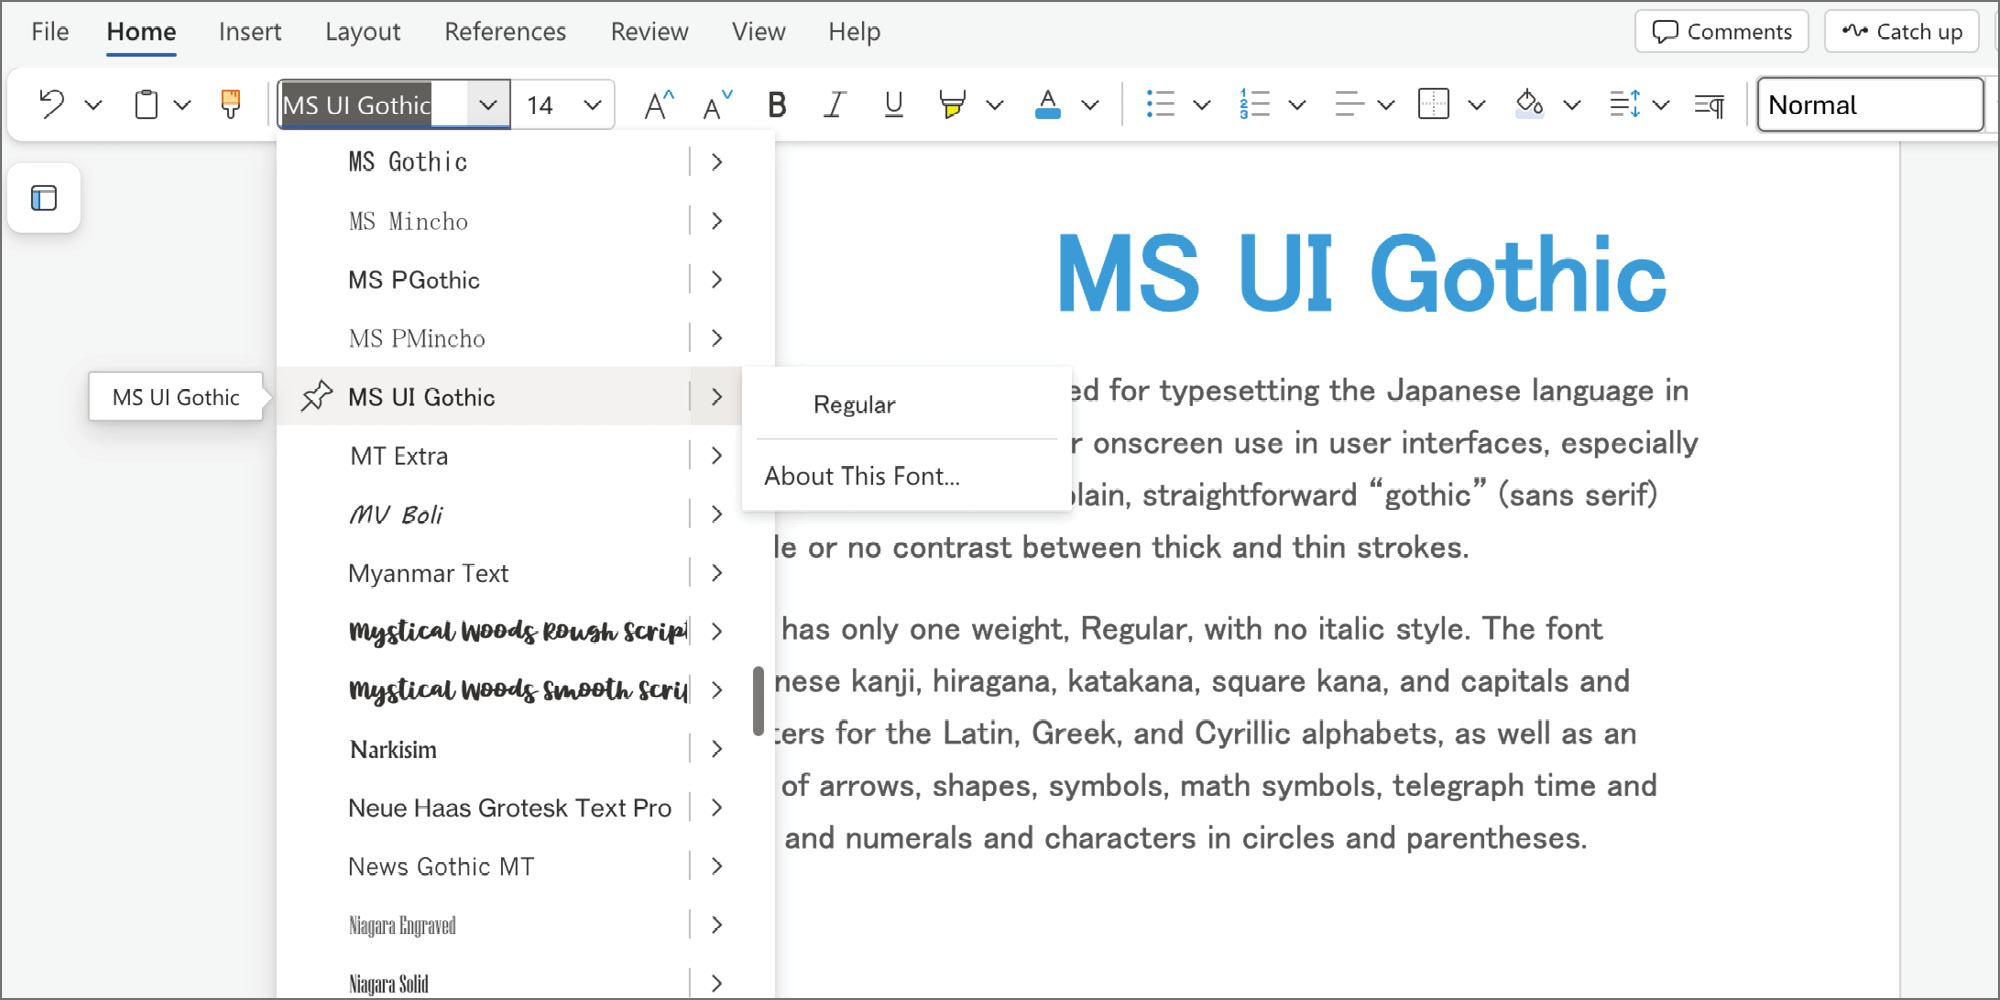Open the font size dropdown

pos(592,104)
